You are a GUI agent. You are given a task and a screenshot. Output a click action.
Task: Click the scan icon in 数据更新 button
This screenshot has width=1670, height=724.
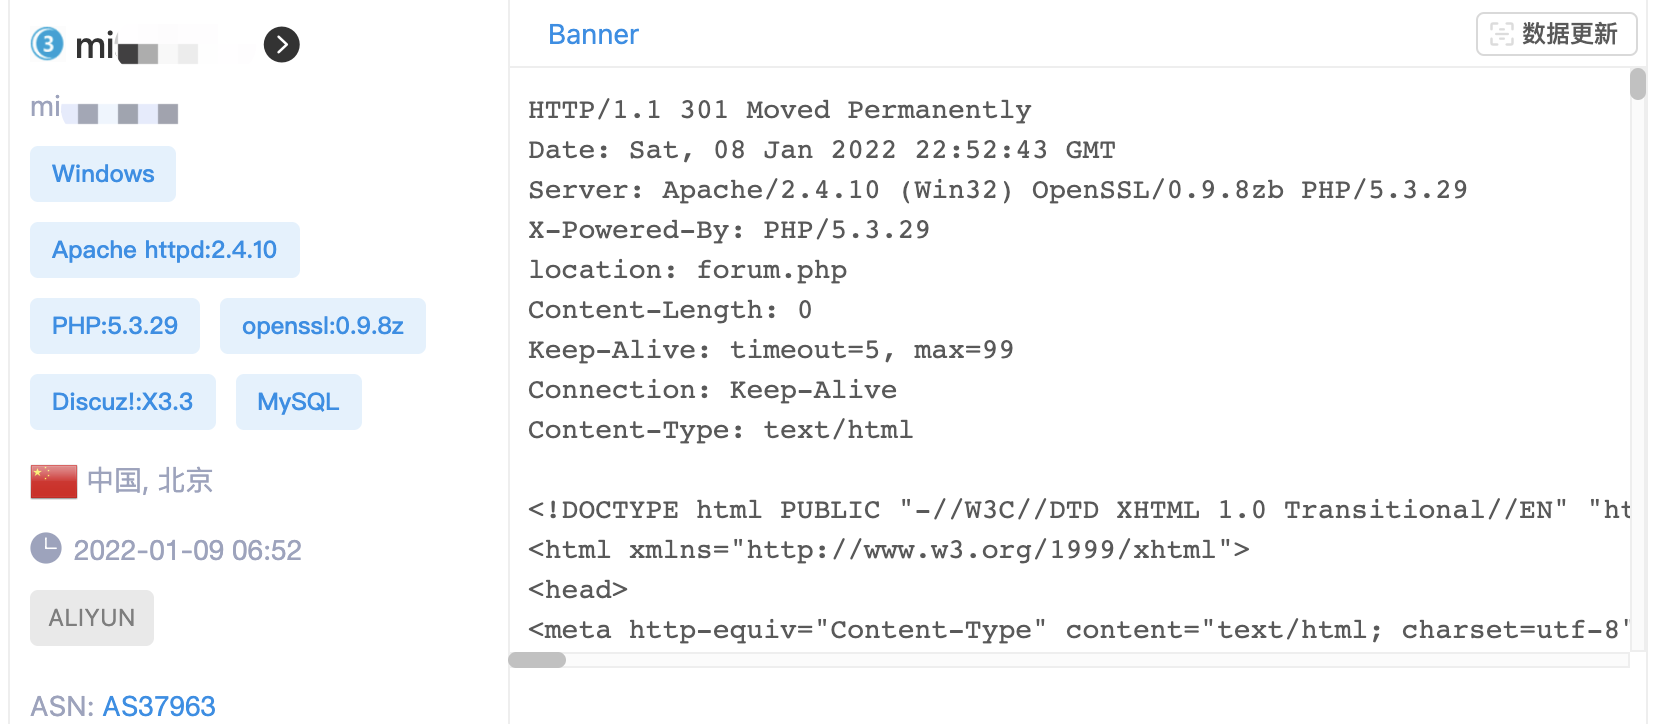tap(1501, 34)
